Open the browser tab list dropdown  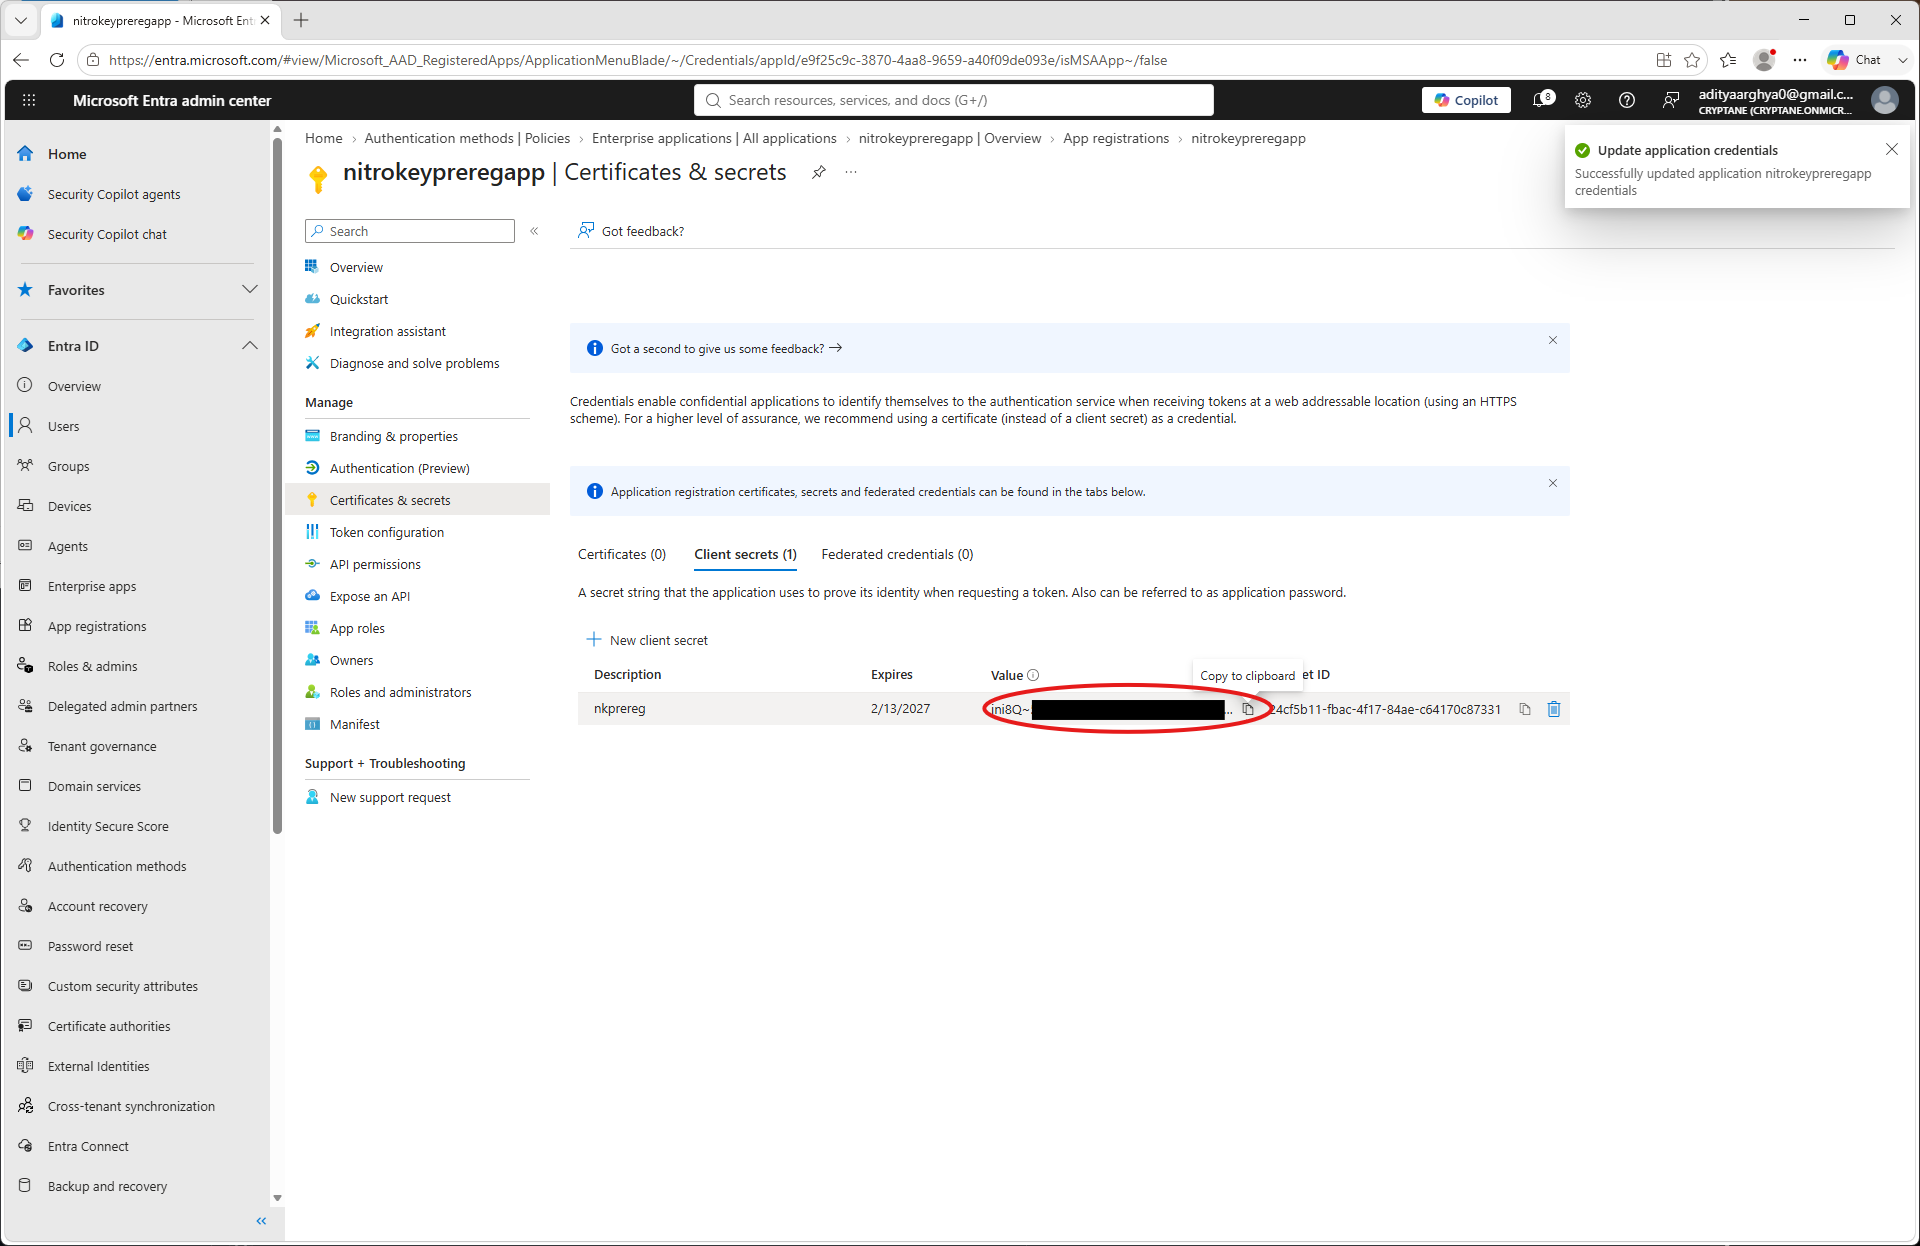point(21,20)
